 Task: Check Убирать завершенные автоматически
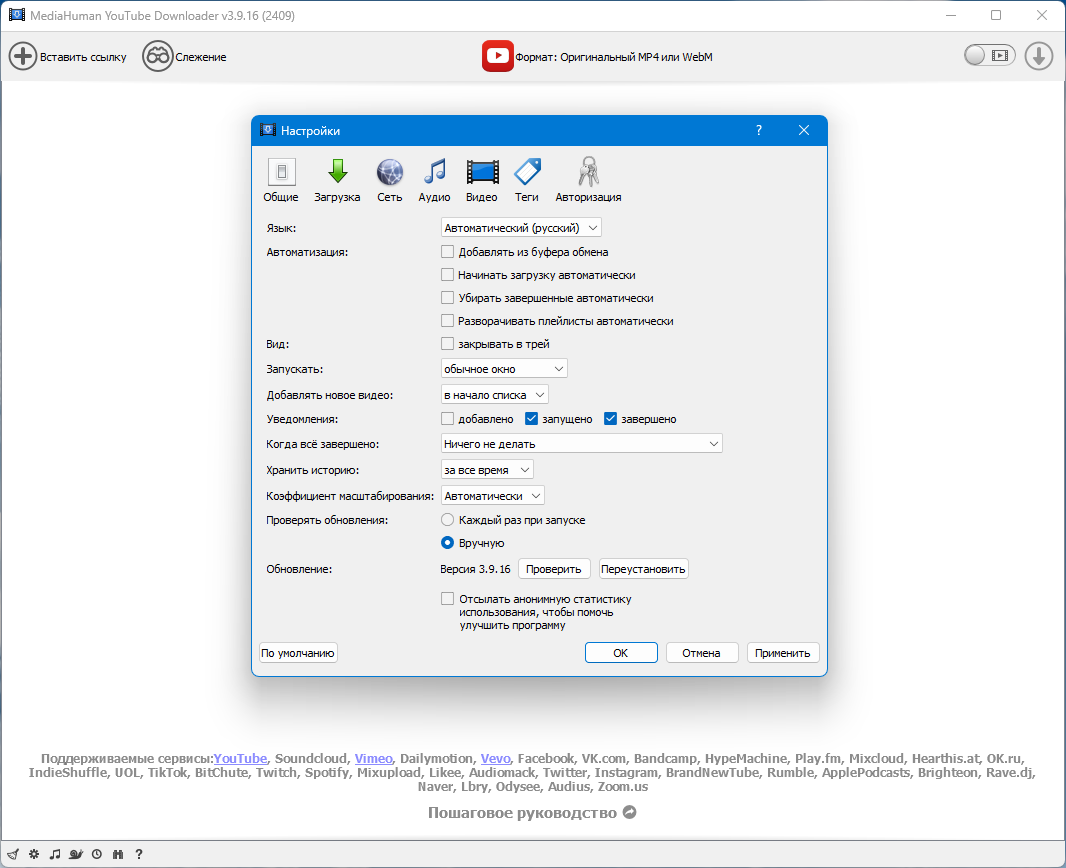click(x=447, y=298)
